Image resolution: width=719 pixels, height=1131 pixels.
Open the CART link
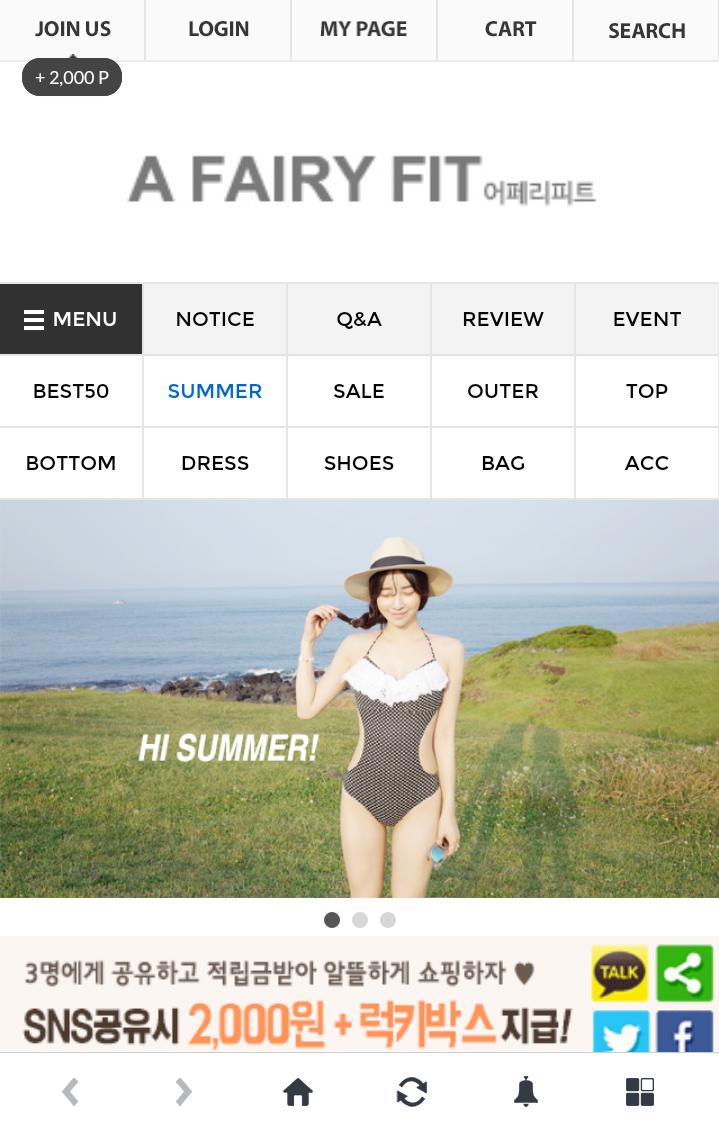[x=510, y=30]
